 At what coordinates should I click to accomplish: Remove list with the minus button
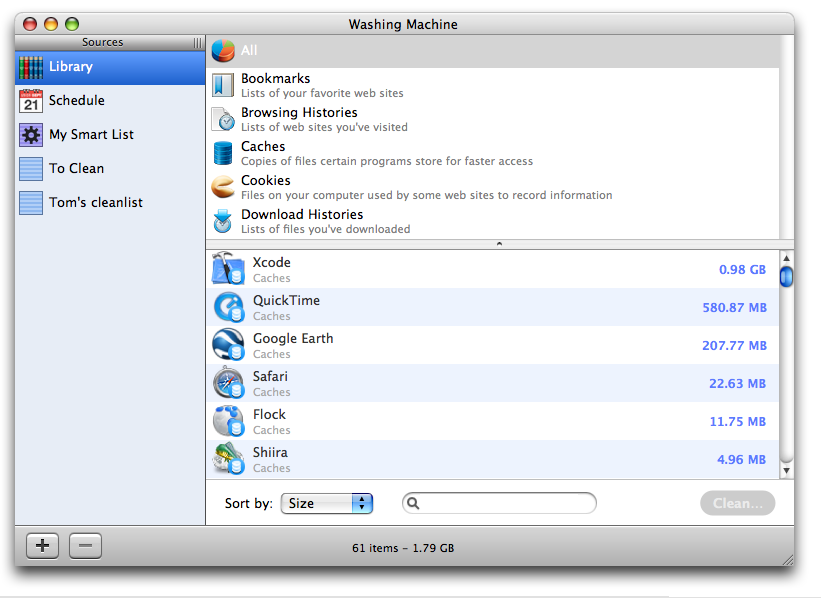(x=85, y=546)
